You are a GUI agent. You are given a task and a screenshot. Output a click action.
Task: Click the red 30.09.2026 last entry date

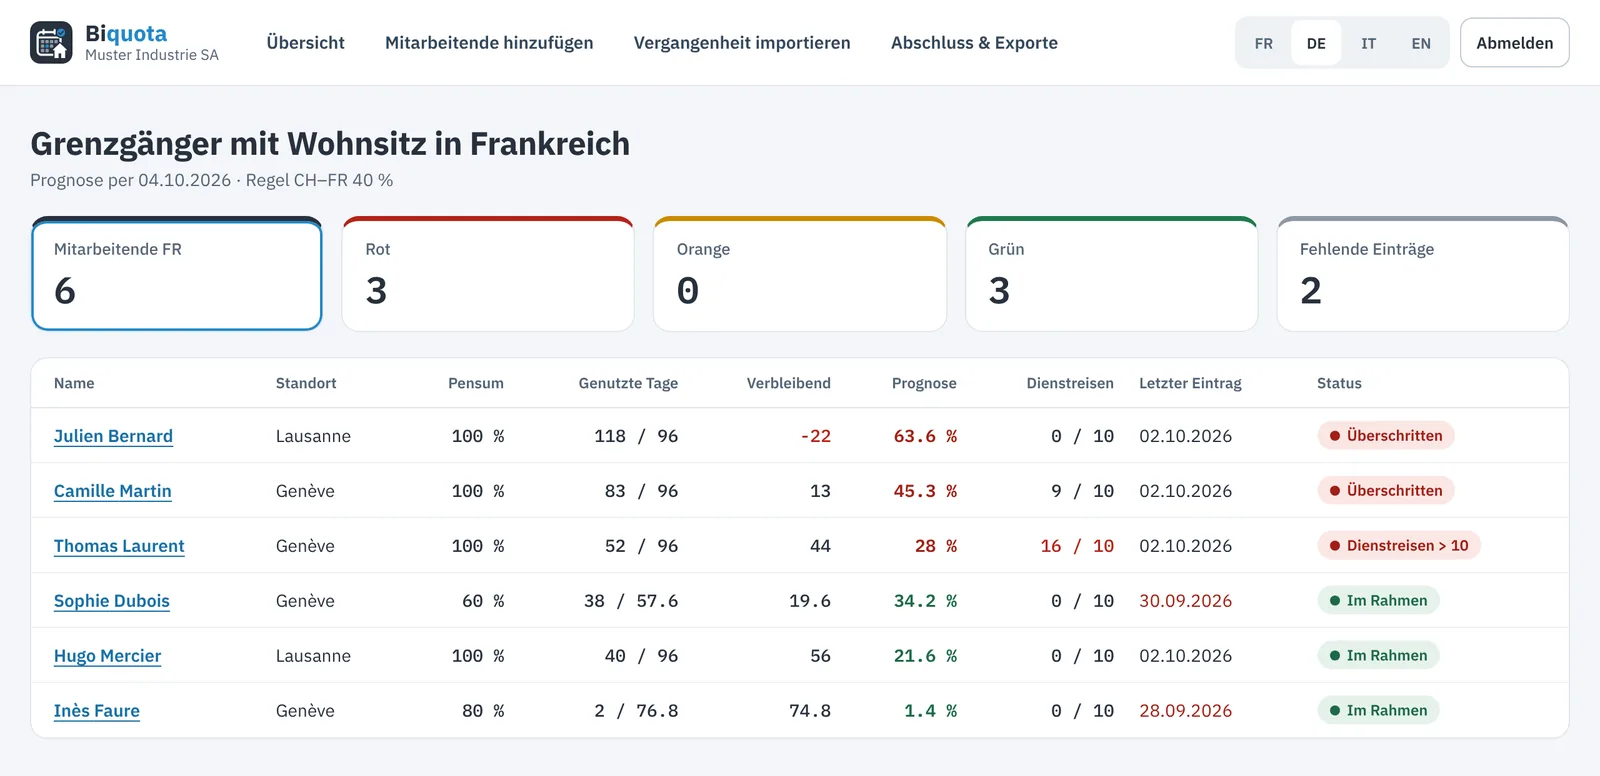1185,601
